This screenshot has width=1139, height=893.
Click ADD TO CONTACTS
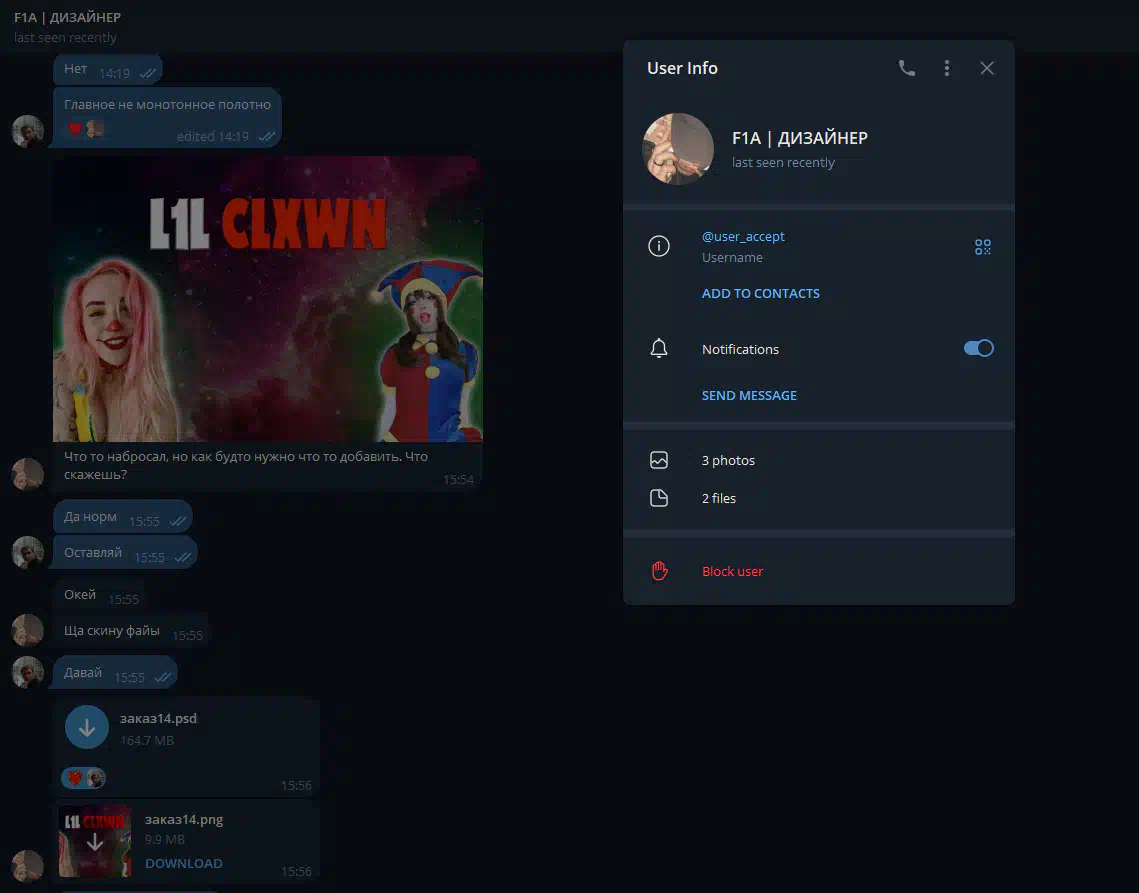pyautogui.click(x=761, y=294)
